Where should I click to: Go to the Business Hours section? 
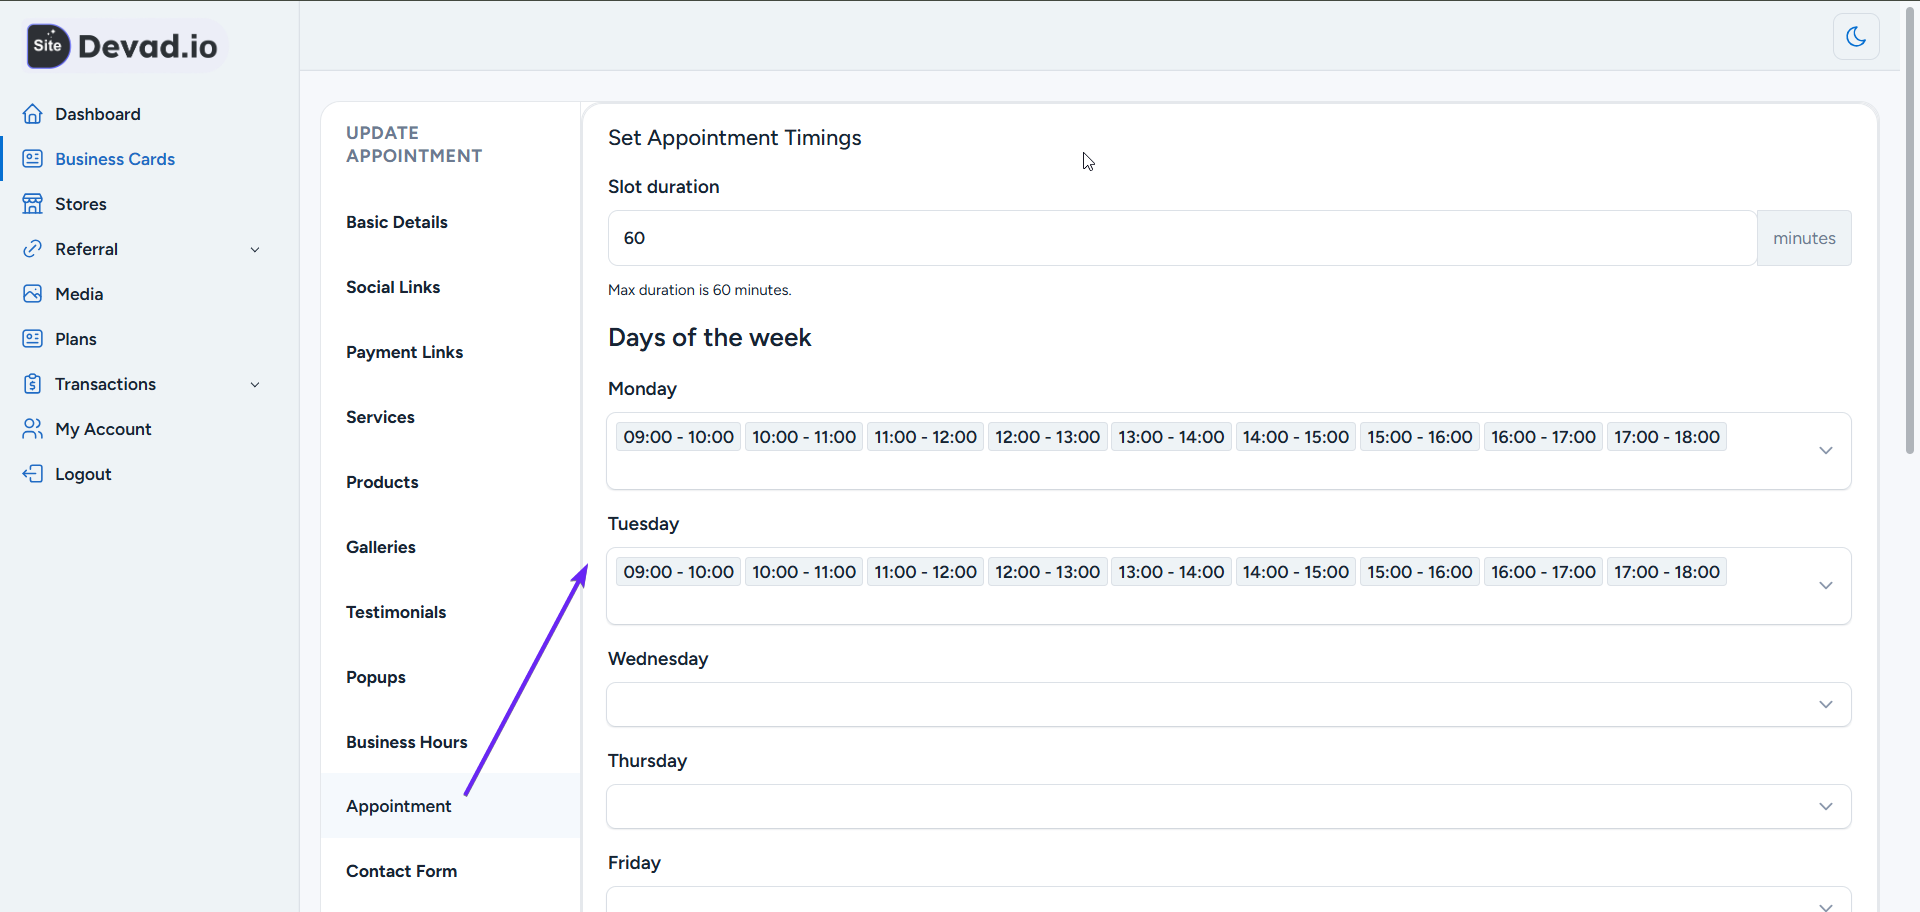point(406,742)
